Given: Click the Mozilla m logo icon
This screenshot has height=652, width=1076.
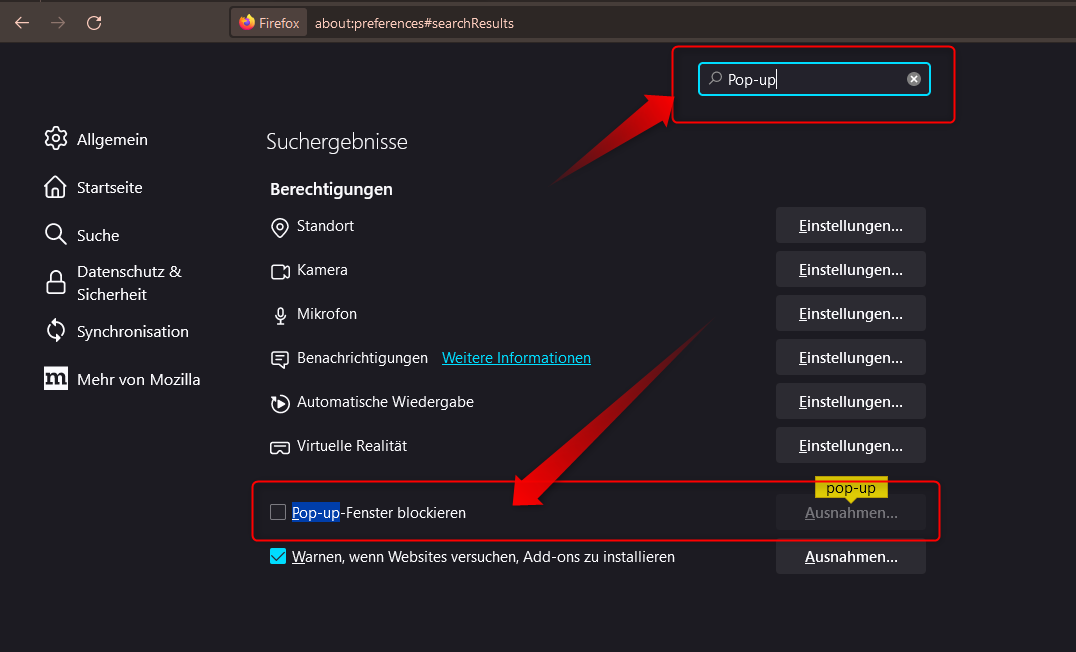Looking at the screenshot, I should (x=56, y=378).
